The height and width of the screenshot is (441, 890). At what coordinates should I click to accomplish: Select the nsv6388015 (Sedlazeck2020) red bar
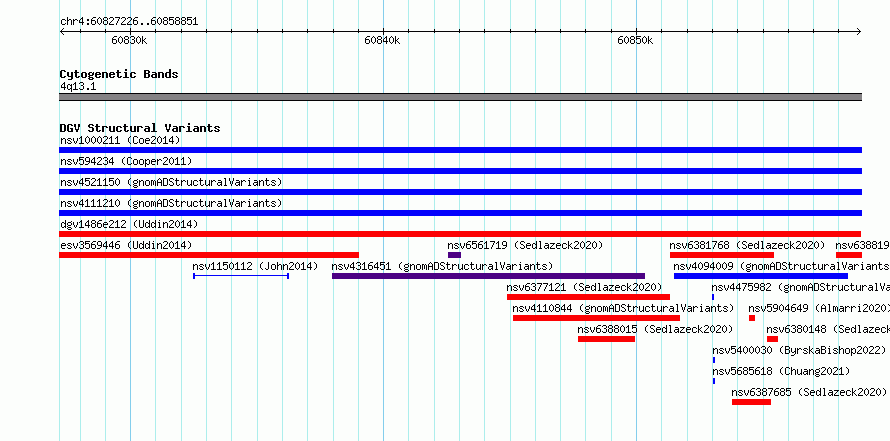(x=606, y=339)
